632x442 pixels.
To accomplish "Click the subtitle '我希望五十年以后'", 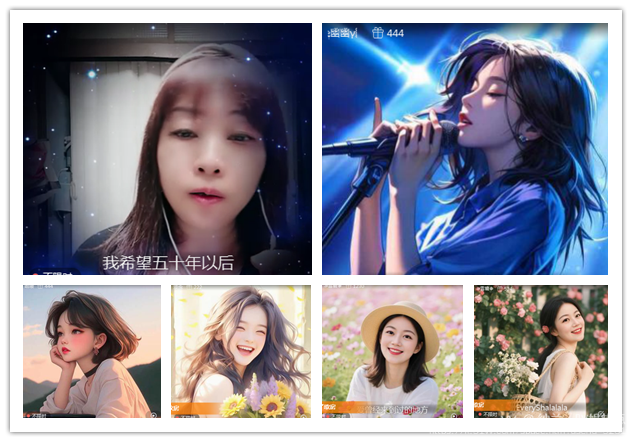I will tap(168, 263).
